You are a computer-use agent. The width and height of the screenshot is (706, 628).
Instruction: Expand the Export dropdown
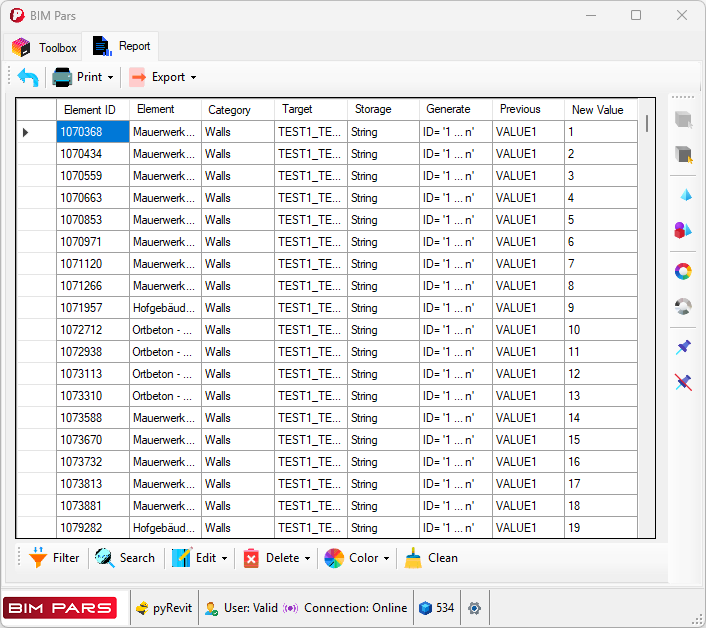coord(163,77)
